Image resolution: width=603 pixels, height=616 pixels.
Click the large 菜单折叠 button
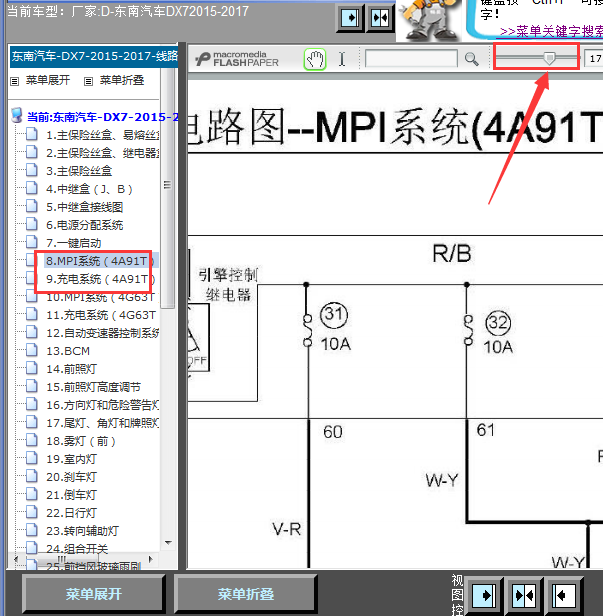point(246,594)
